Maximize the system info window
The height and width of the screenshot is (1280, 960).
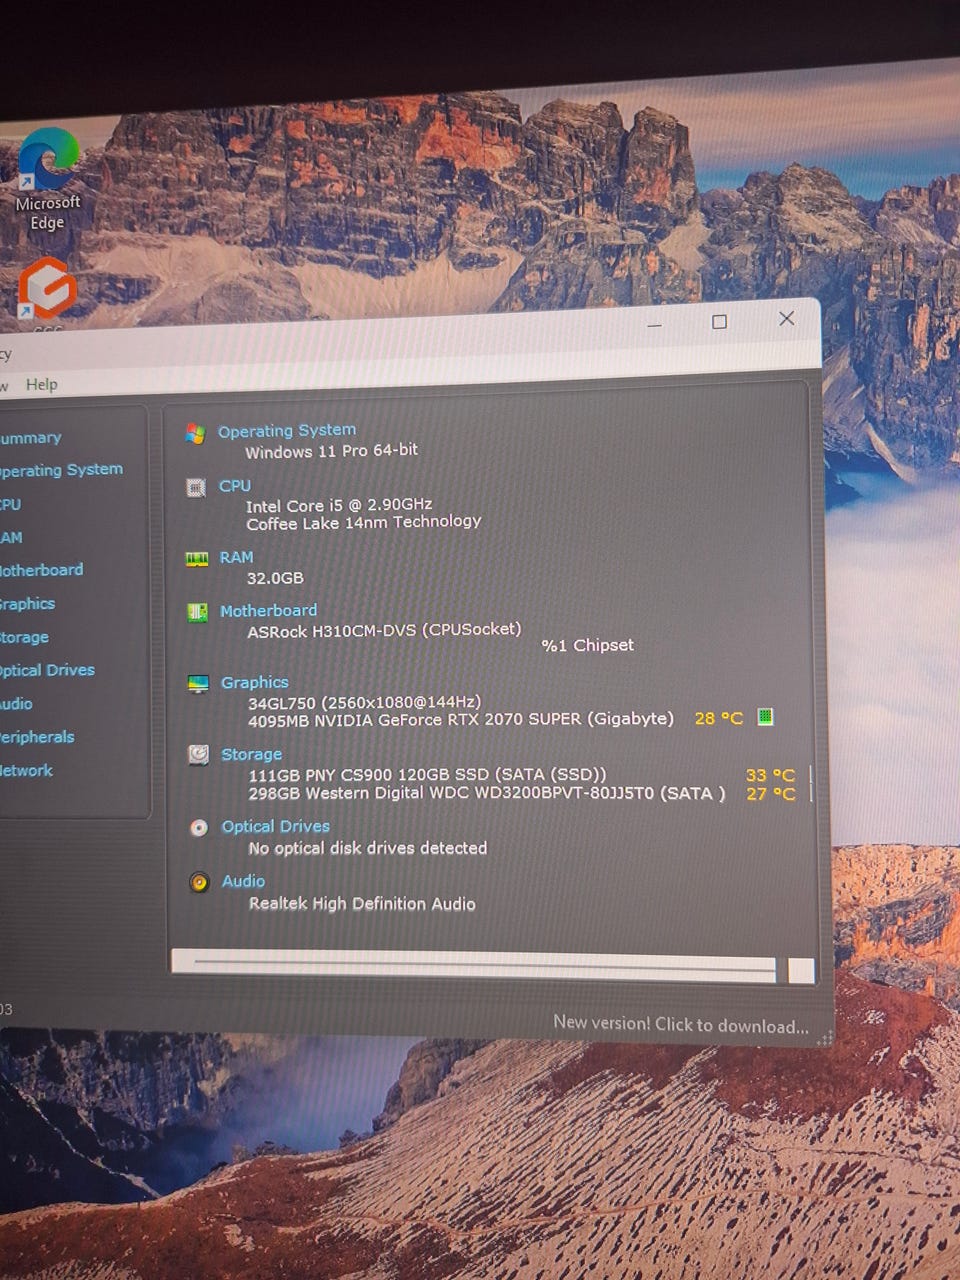[x=719, y=321]
